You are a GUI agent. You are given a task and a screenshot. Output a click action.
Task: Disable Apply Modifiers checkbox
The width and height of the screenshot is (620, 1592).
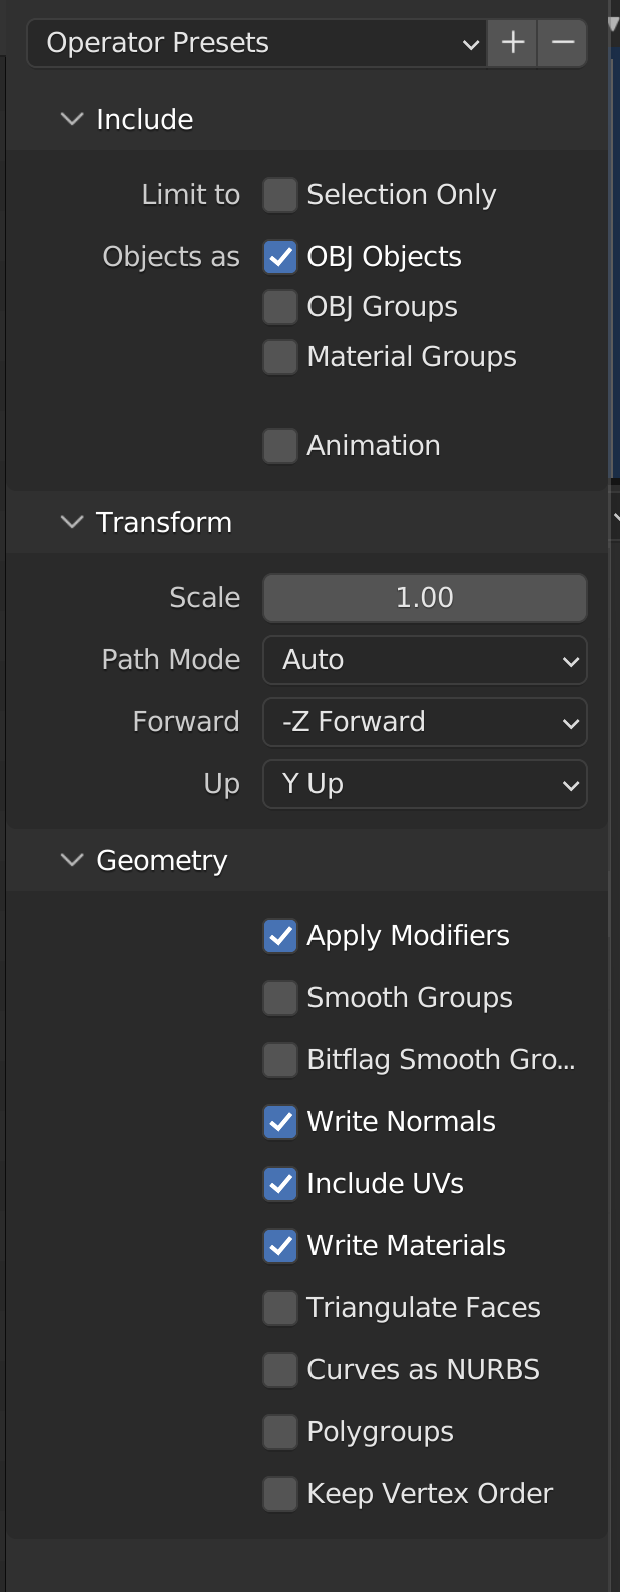pos(280,936)
